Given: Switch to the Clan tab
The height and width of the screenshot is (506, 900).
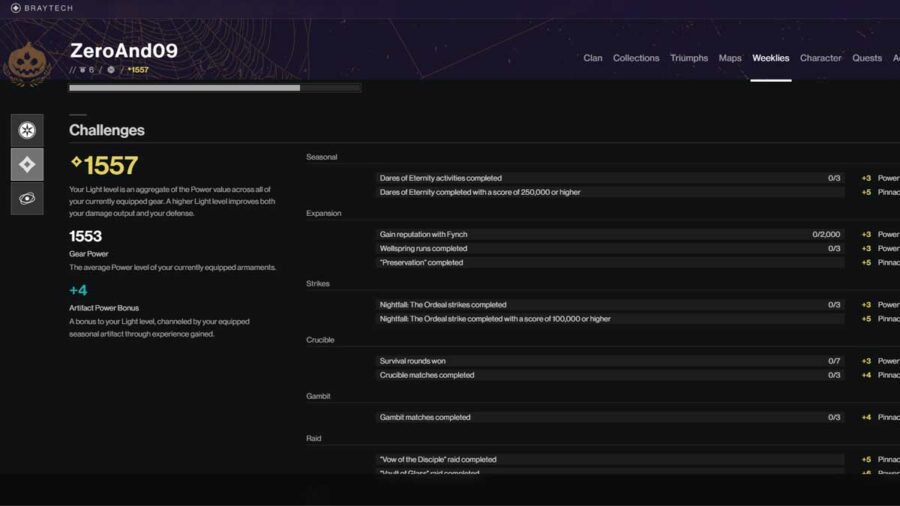Looking at the screenshot, I should click(593, 58).
